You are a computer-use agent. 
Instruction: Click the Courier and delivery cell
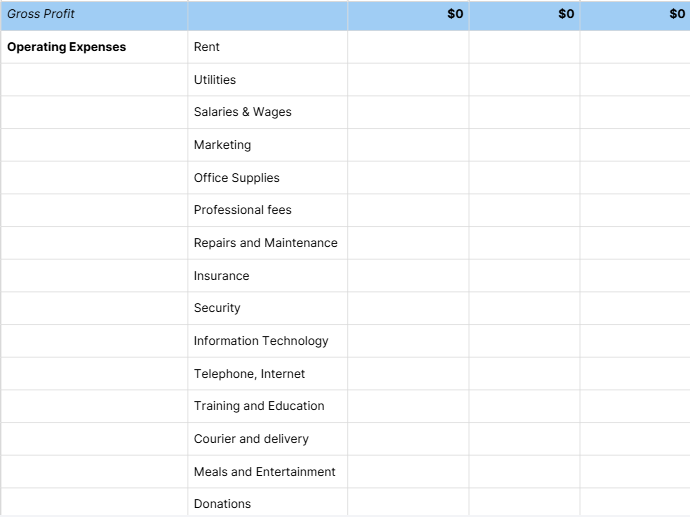[268, 439]
